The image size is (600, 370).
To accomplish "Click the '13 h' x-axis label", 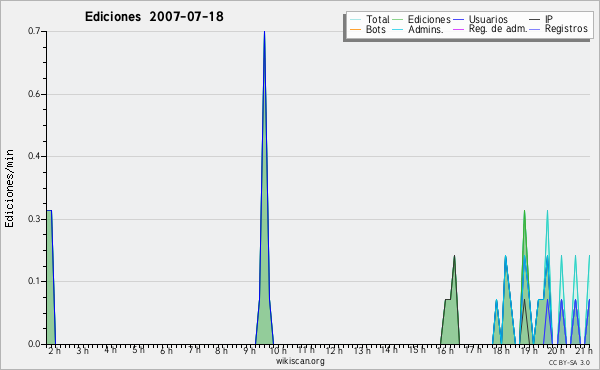I will click(362, 350).
